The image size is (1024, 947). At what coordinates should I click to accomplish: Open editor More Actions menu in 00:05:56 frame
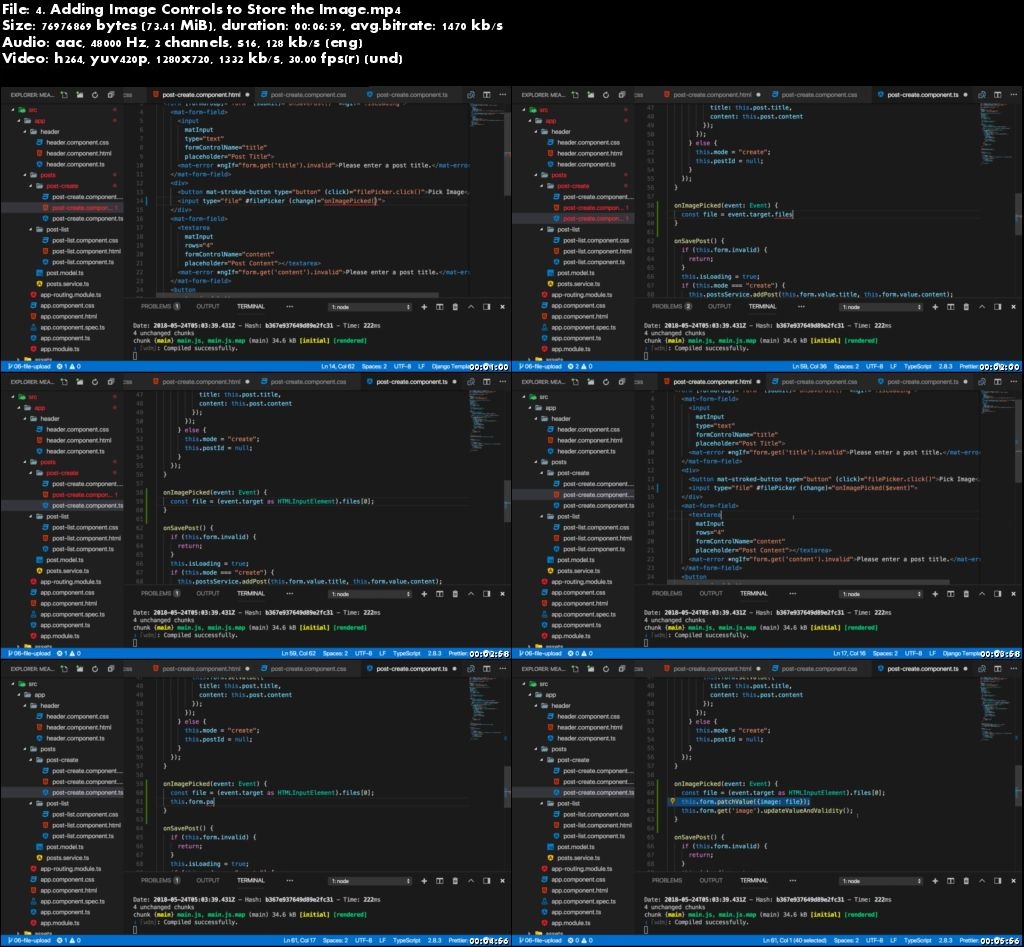pyautogui.click(x=1014, y=669)
